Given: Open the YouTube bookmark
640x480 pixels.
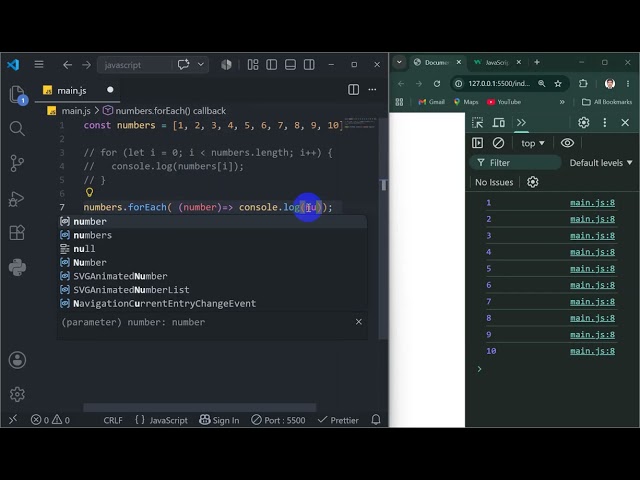Looking at the screenshot, I should coord(504,102).
